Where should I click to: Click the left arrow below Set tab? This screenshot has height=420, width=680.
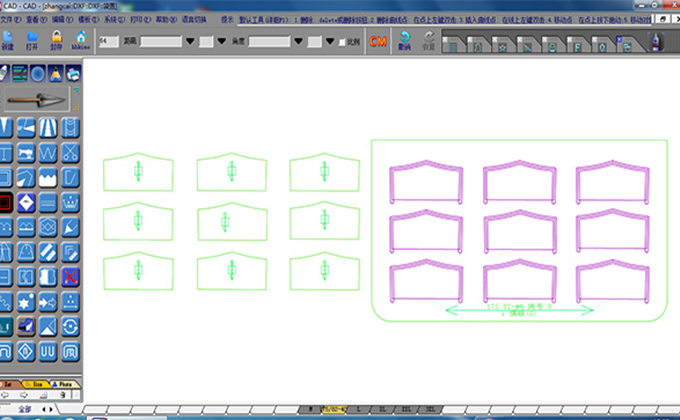(5, 395)
